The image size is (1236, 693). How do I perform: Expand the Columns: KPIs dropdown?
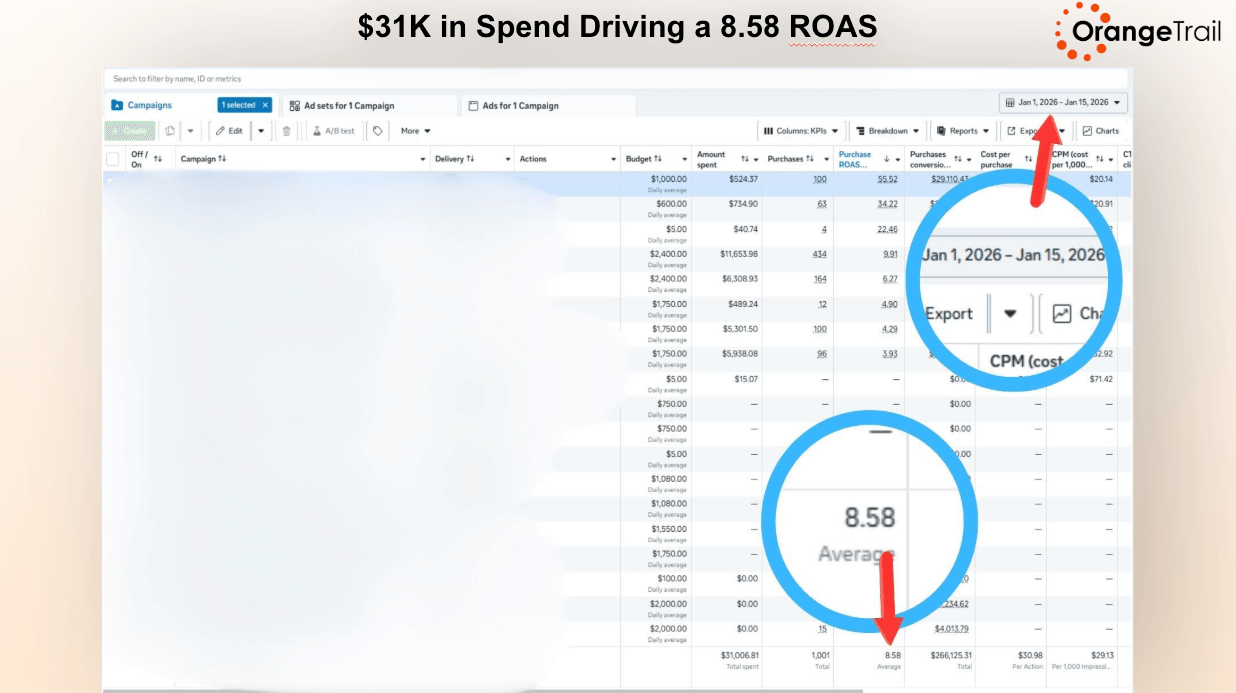tap(801, 131)
